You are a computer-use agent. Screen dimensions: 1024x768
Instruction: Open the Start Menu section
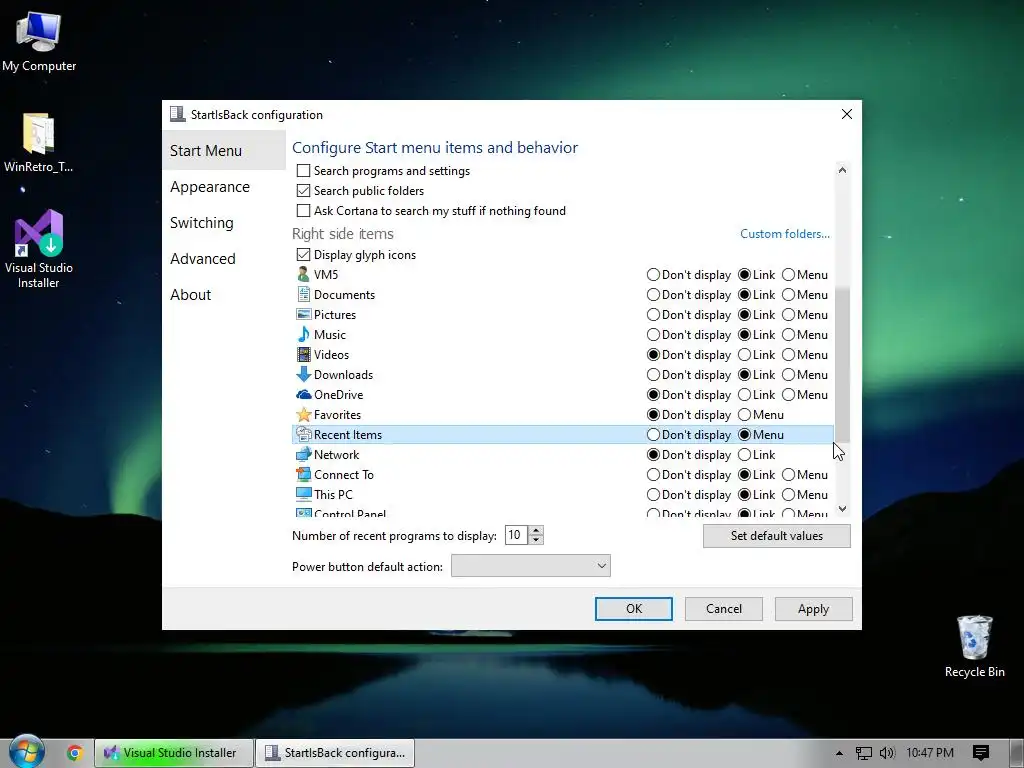pos(224,150)
